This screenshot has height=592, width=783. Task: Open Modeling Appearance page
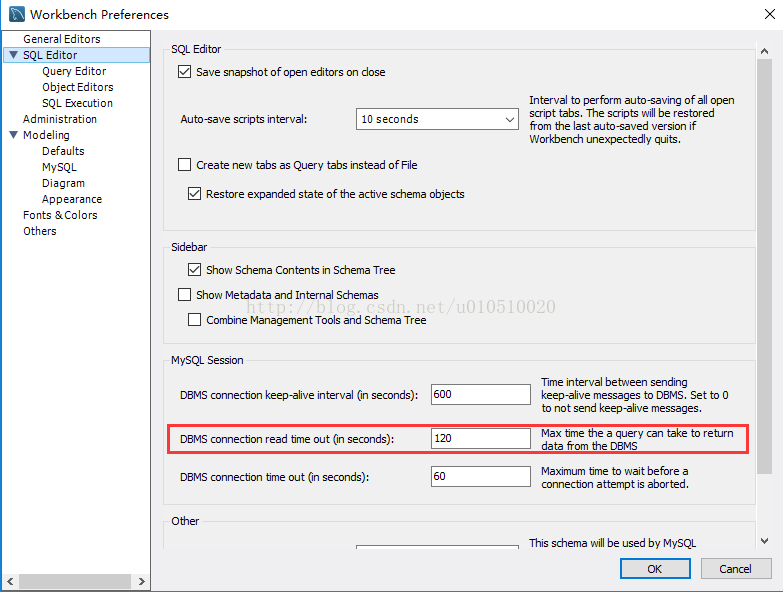point(72,199)
